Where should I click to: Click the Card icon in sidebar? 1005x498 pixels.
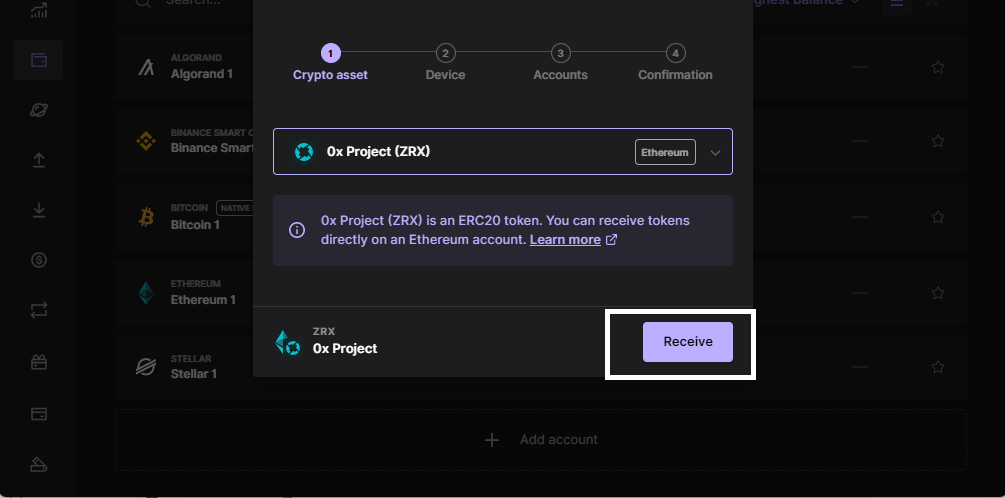click(x=39, y=413)
